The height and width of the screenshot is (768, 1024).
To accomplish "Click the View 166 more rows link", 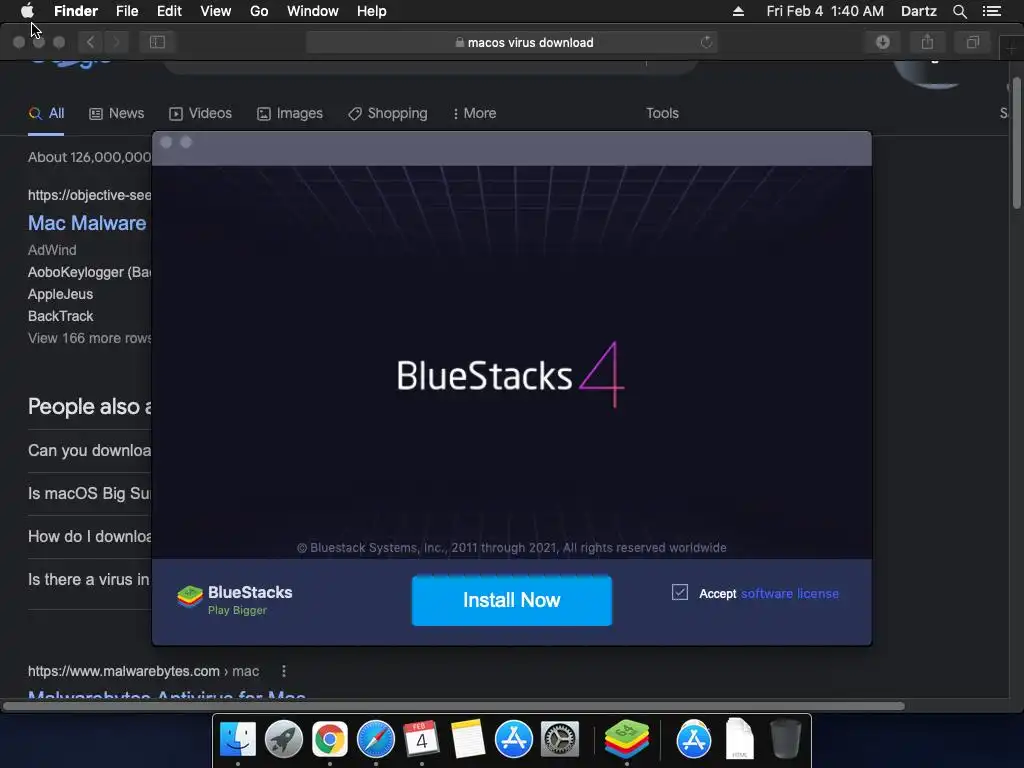I will 89,338.
